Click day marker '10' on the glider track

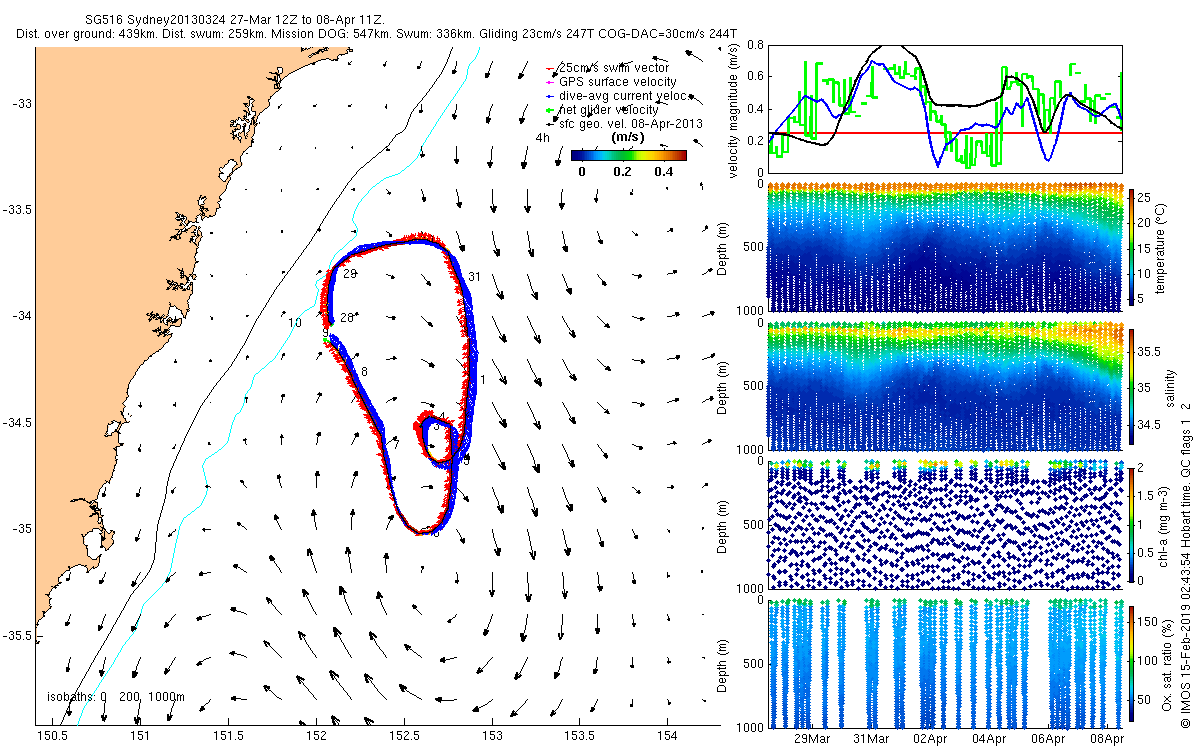(295, 323)
